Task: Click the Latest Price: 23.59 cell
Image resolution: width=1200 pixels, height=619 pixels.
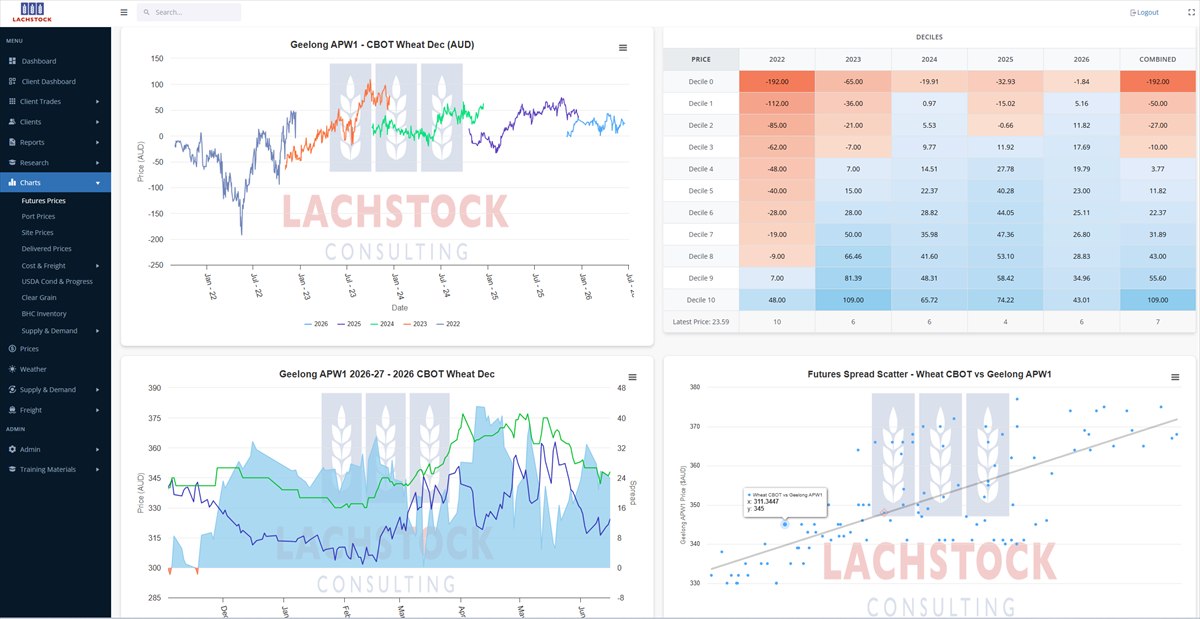Action: (x=701, y=322)
